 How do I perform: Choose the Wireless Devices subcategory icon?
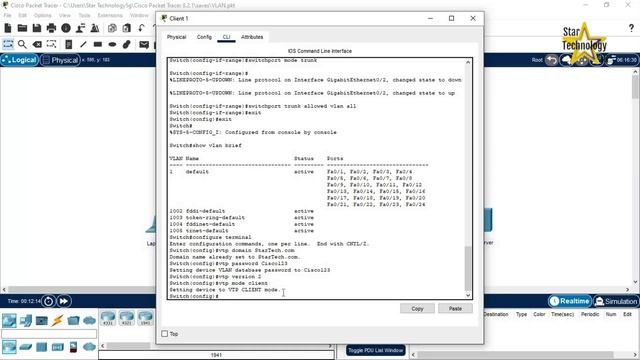pyautogui.click(x=57, y=347)
